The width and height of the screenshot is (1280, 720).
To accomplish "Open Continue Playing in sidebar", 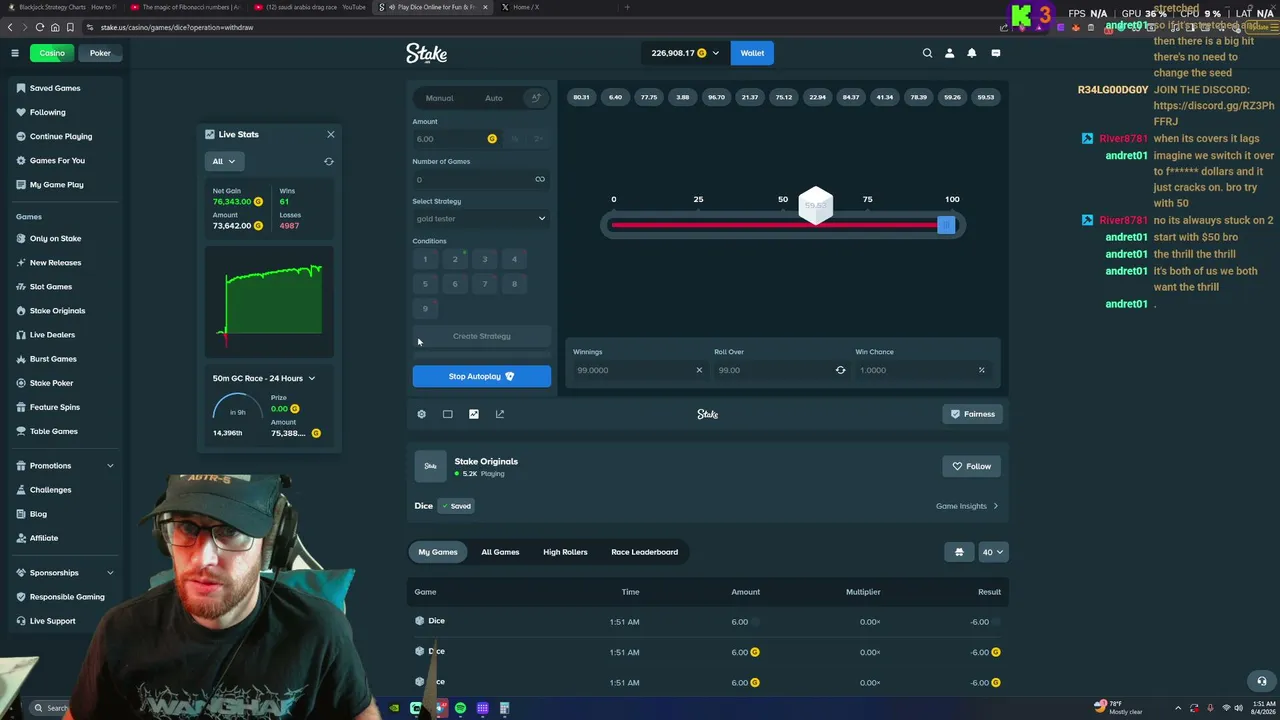I will click(x=61, y=136).
